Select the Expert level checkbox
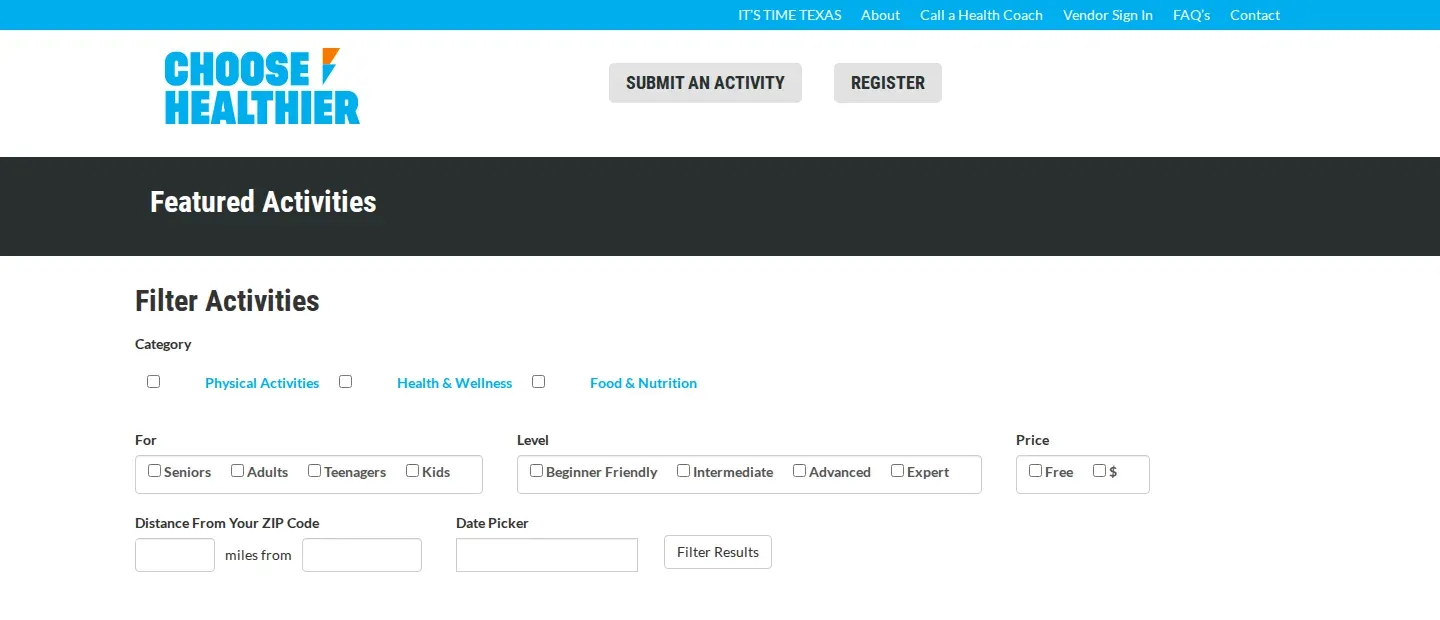The width and height of the screenshot is (1440, 620). coord(897,470)
